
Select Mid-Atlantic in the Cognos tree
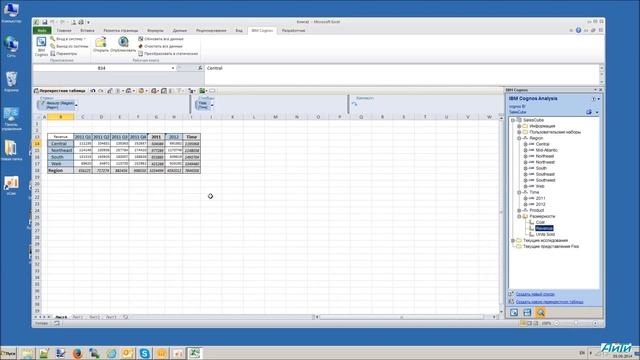pyautogui.click(x=547, y=150)
